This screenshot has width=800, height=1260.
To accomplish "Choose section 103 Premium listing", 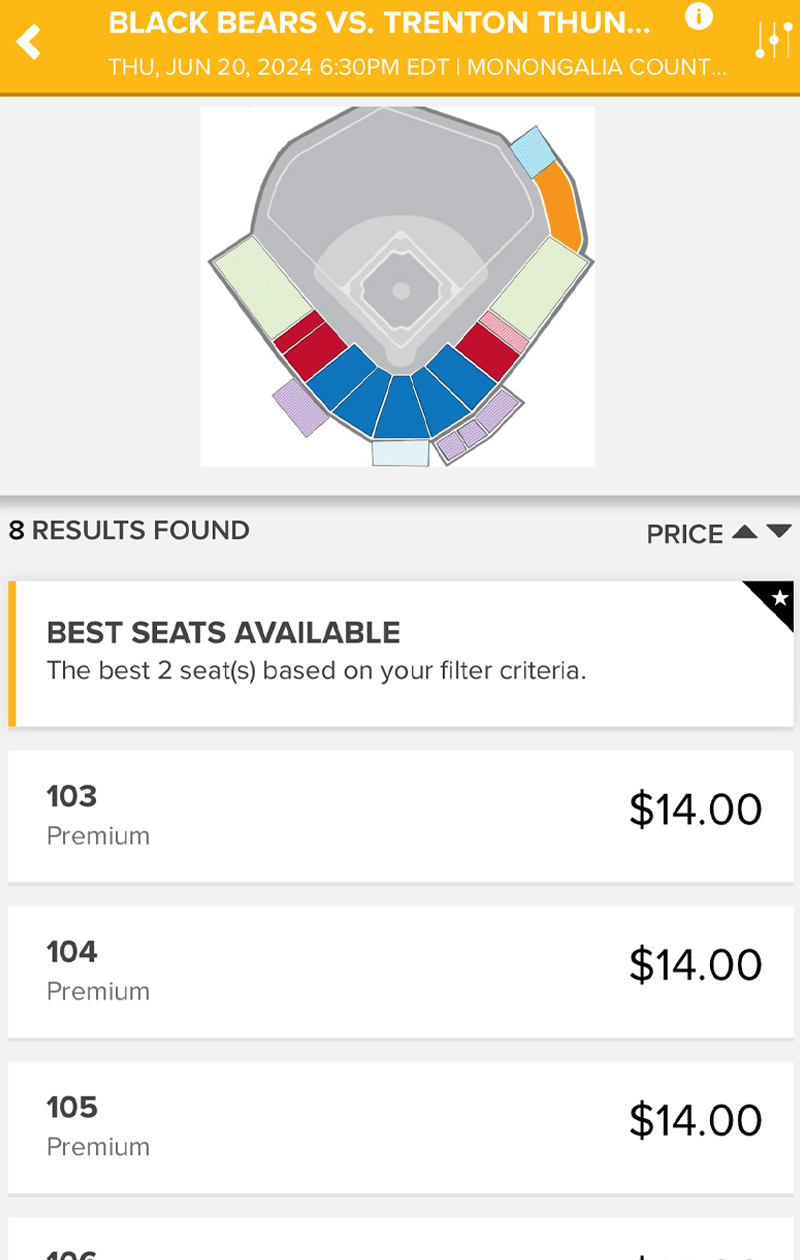I will click(400, 816).
